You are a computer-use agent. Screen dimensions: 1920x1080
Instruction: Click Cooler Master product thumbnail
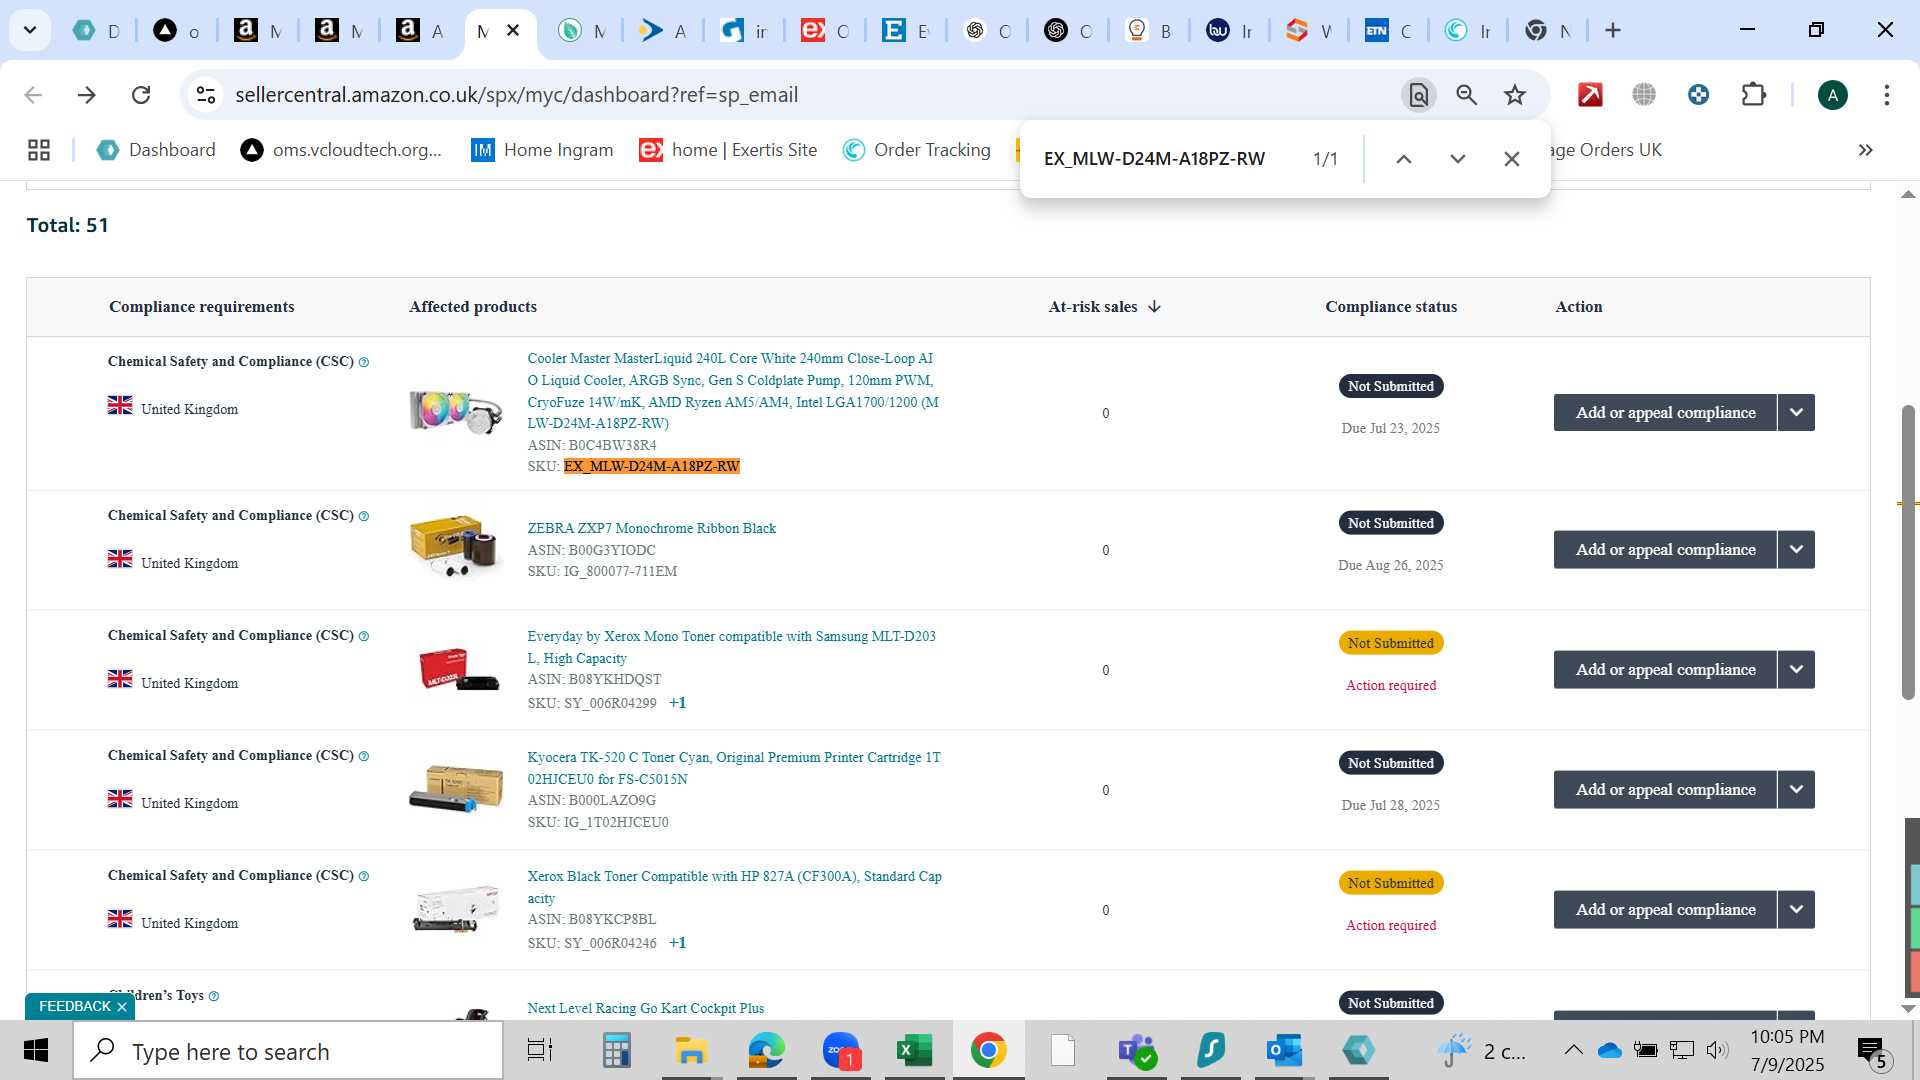tap(456, 412)
